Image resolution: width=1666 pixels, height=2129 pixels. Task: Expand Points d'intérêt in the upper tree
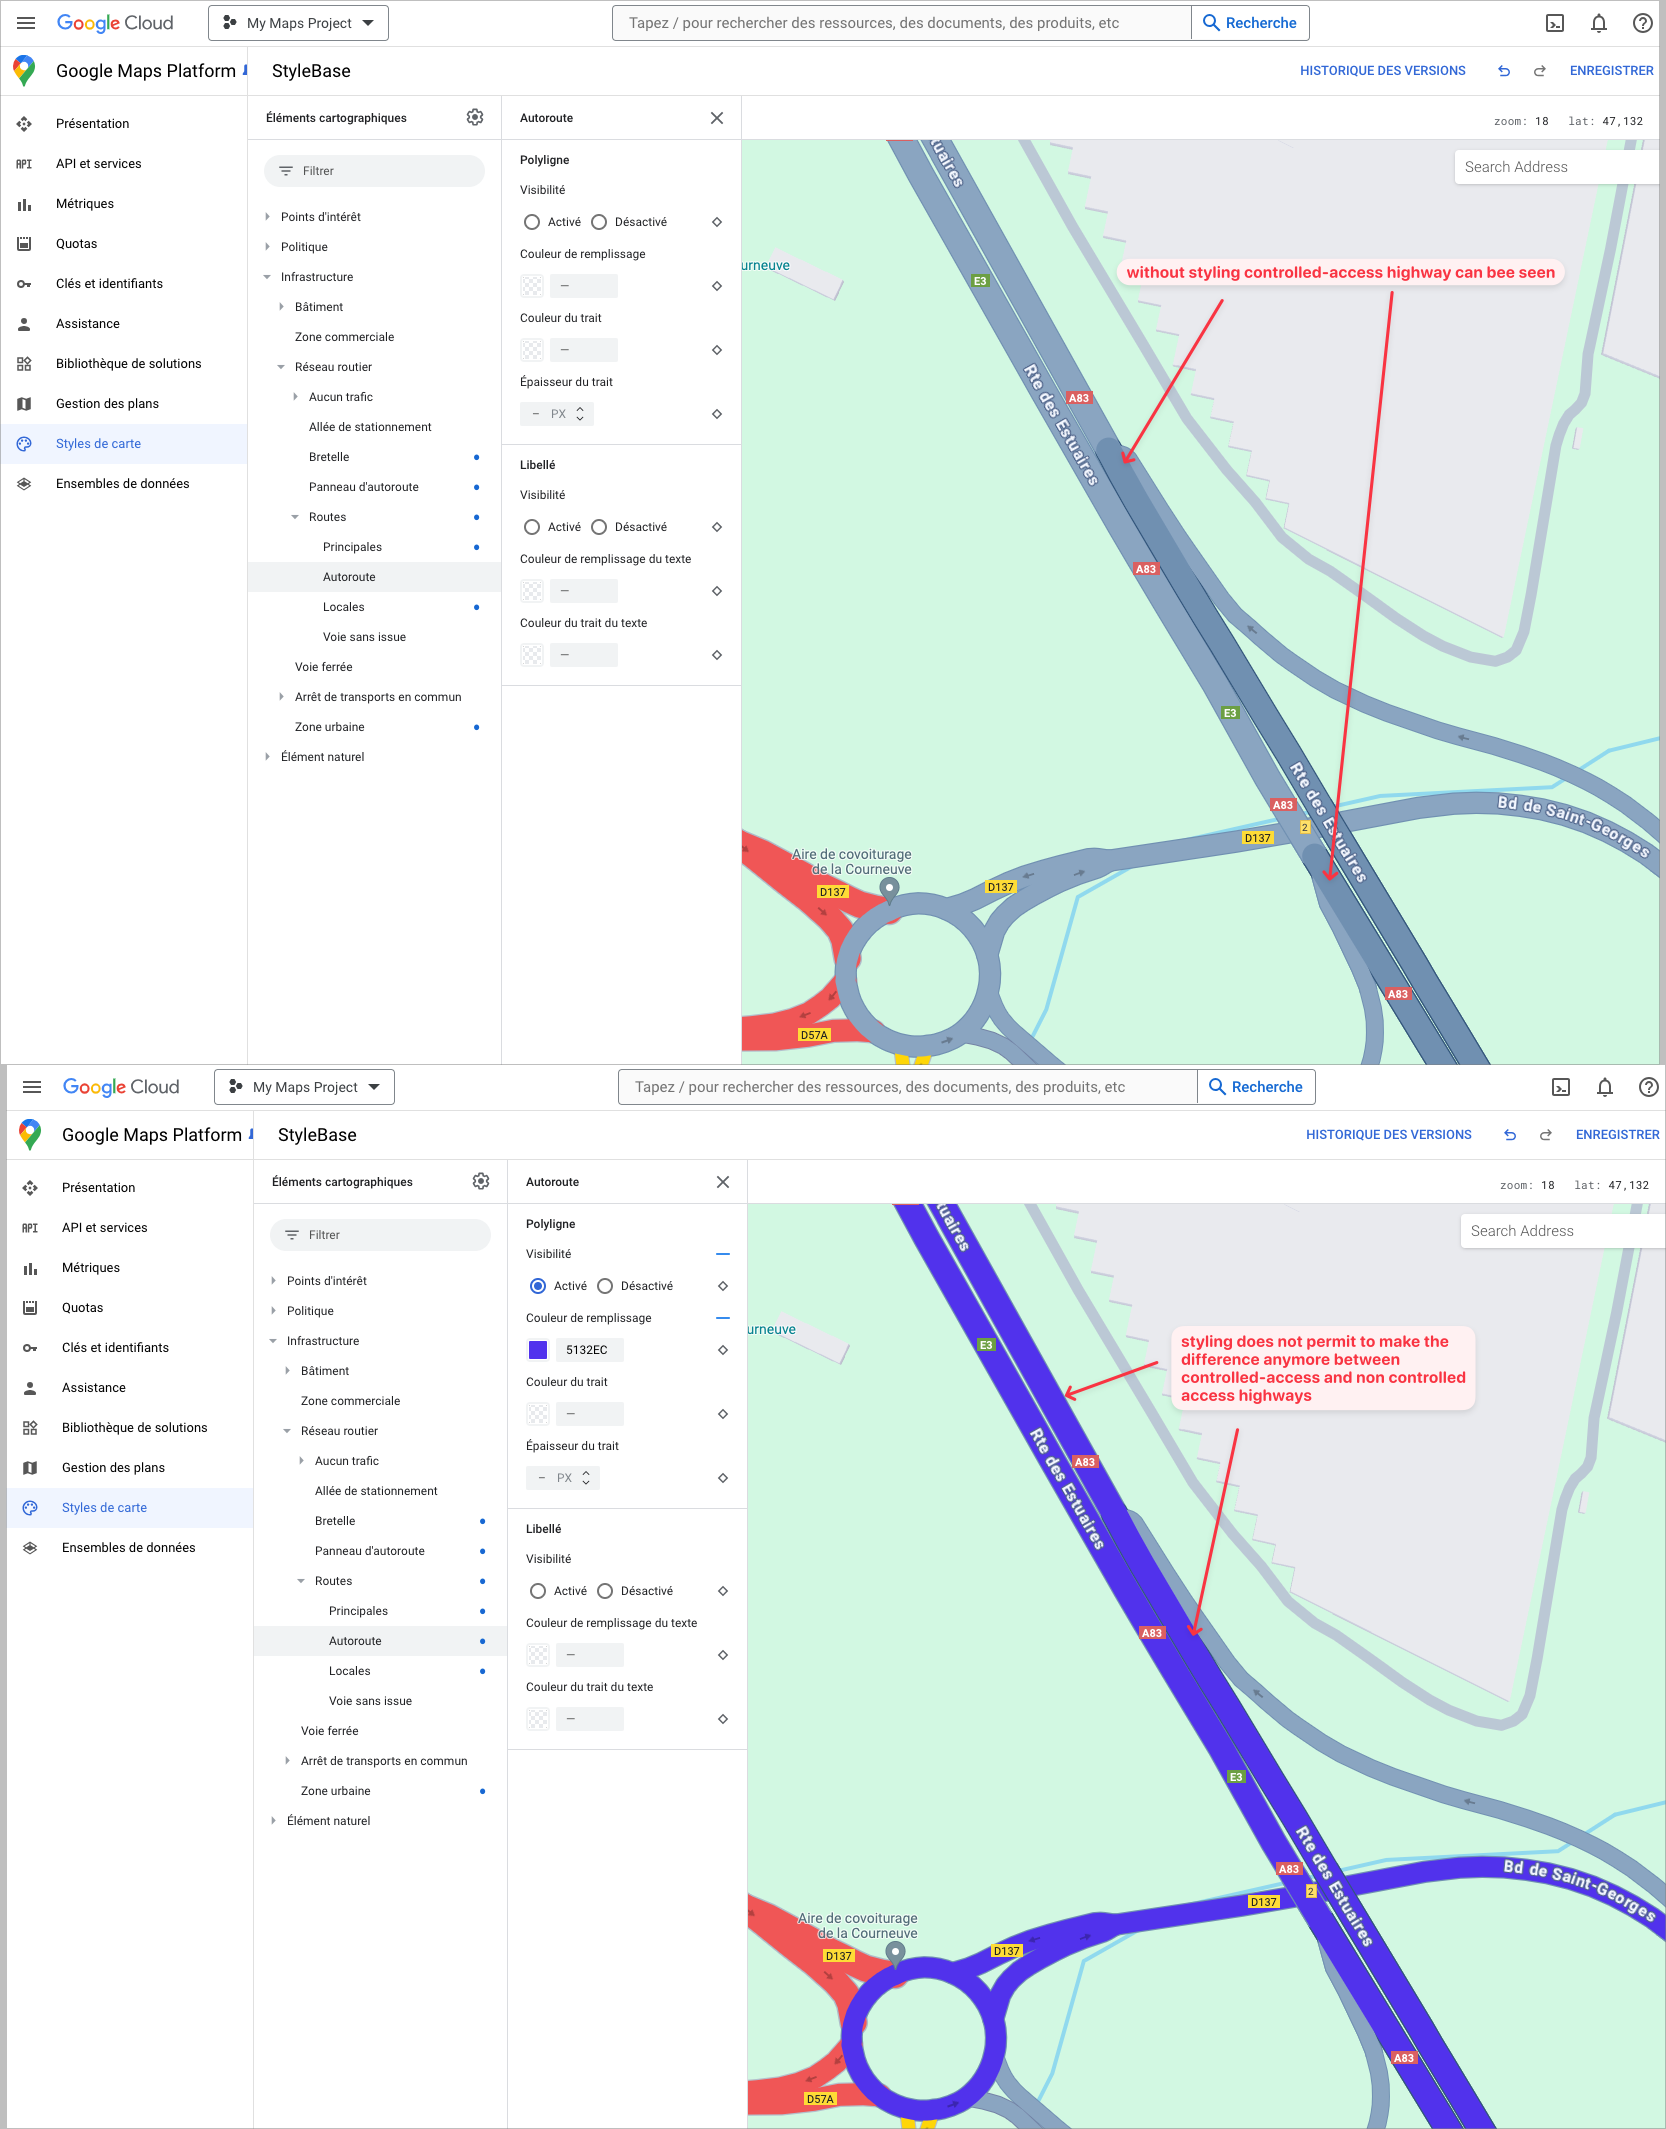point(268,217)
